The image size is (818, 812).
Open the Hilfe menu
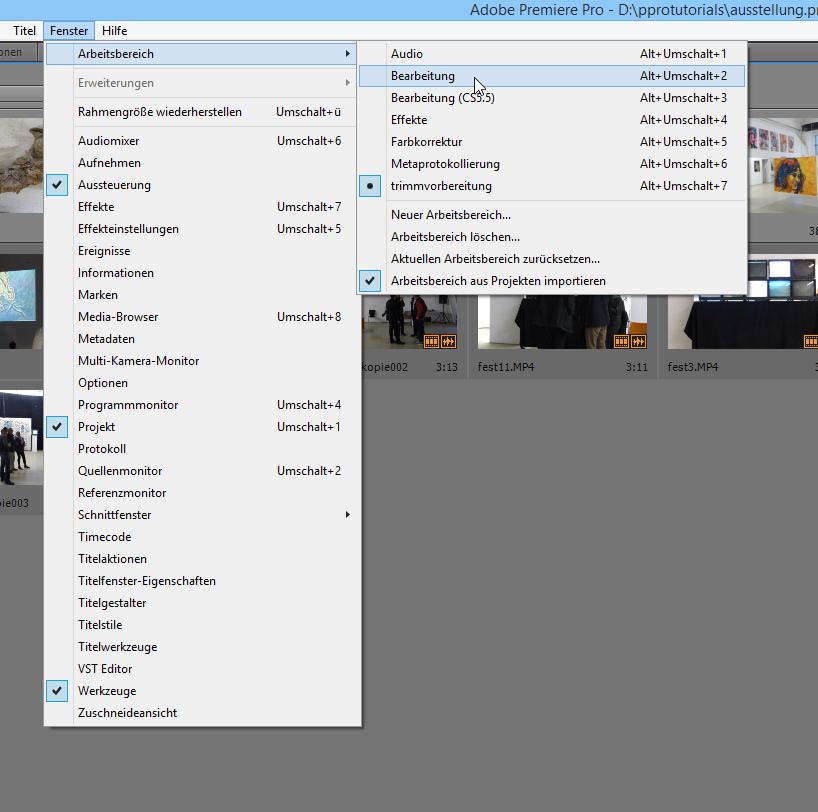114,31
